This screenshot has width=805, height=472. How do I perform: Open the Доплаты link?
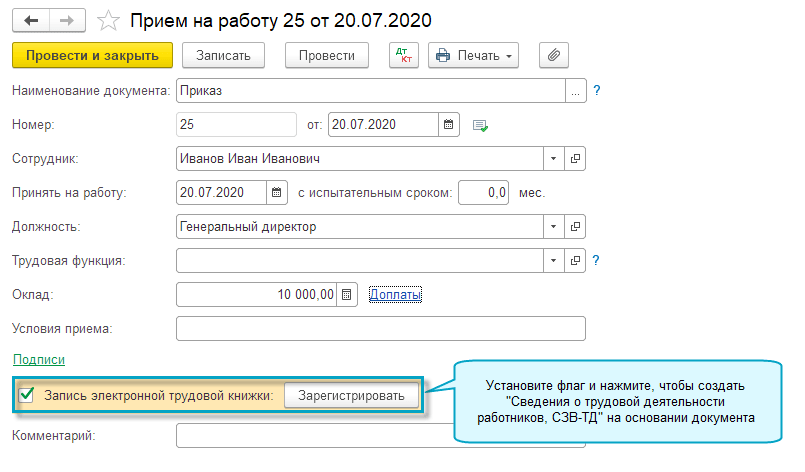(x=395, y=295)
